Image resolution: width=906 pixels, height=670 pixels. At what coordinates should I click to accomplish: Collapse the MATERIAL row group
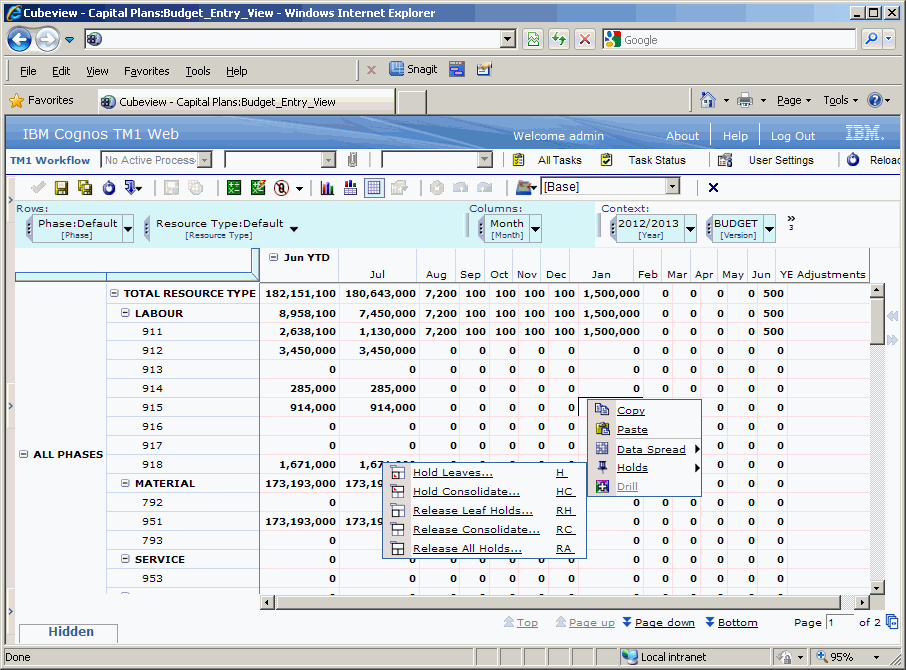pyautogui.click(x=125, y=483)
